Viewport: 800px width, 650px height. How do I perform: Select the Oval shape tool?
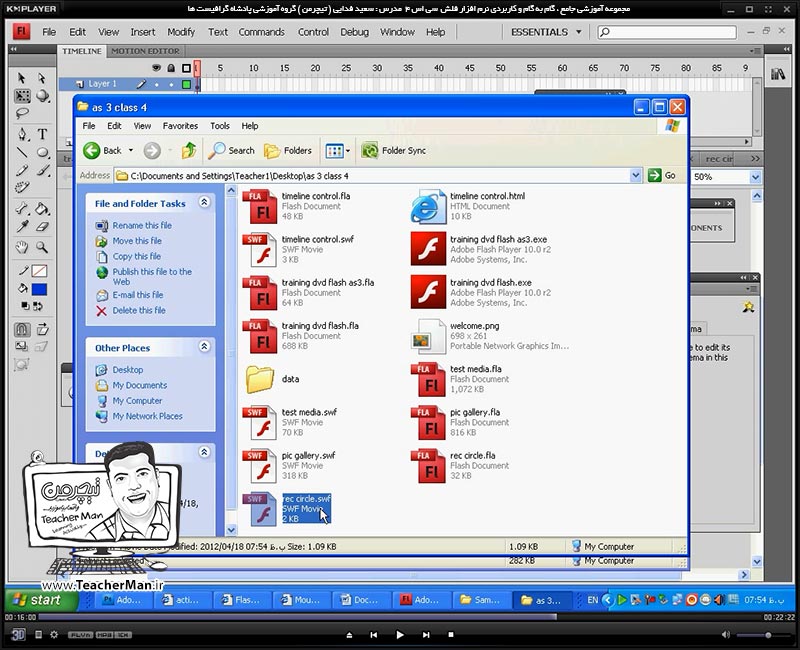click(x=43, y=152)
